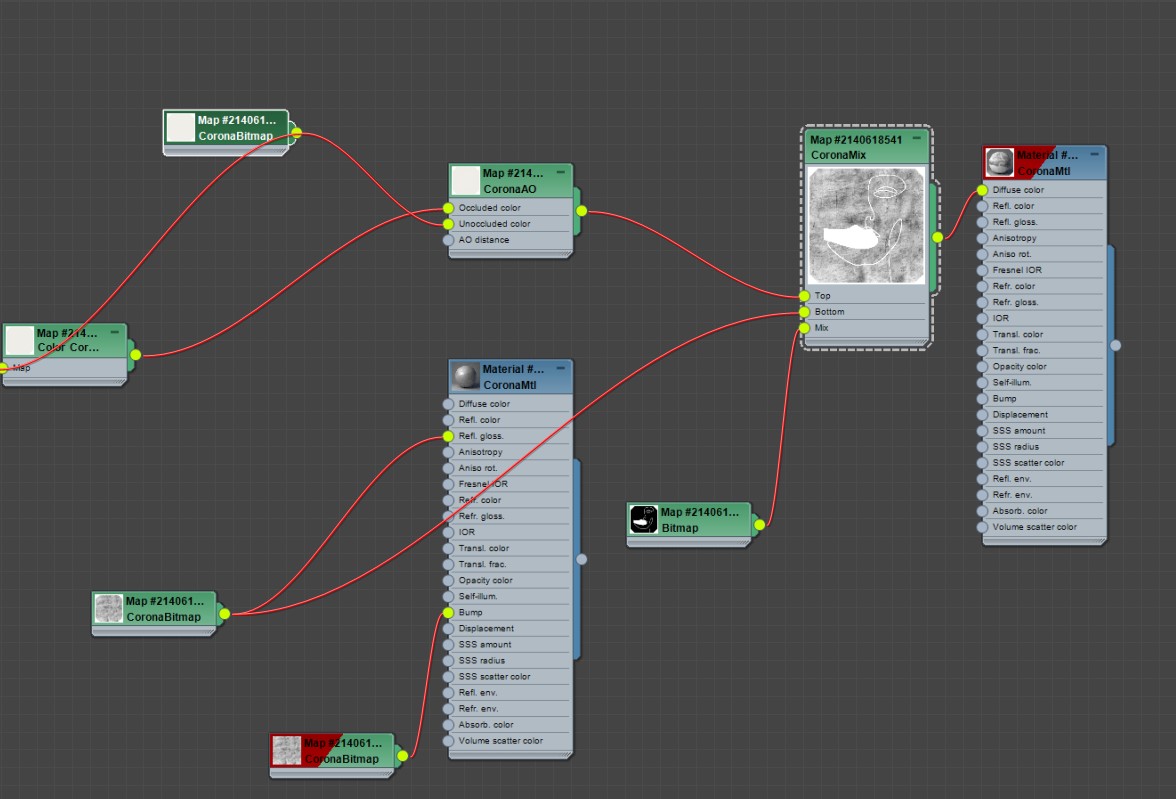This screenshot has width=1176, height=799.
Task: Click the top CoronaBitmap white thumbnail
Action: 180,128
